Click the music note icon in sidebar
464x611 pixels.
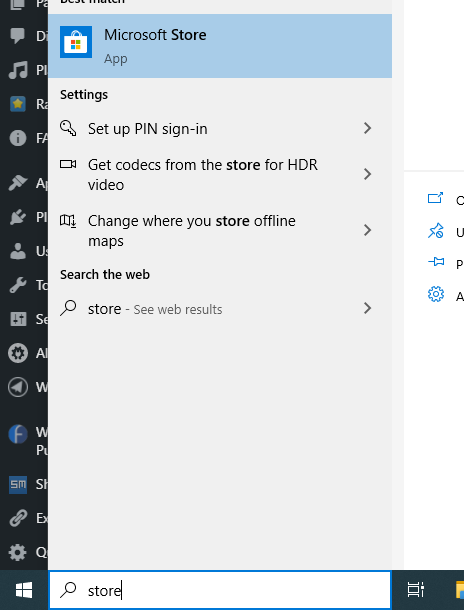coord(18,70)
